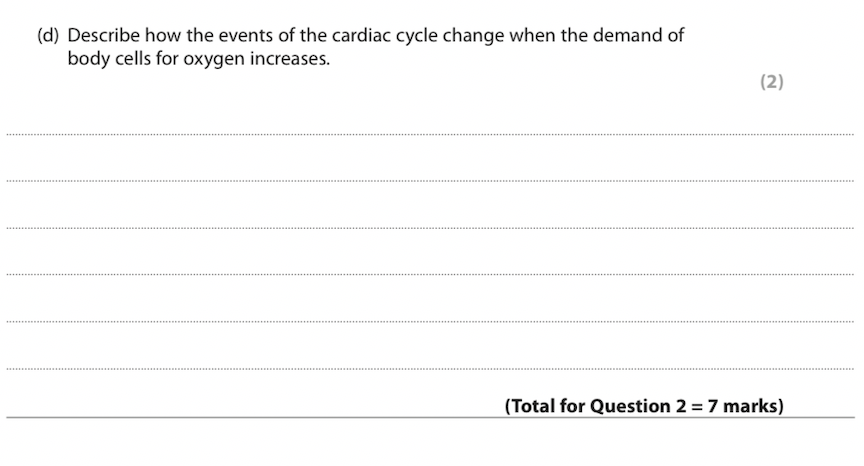
Task: Click the solid rule below the total
Action: [430, 418]
